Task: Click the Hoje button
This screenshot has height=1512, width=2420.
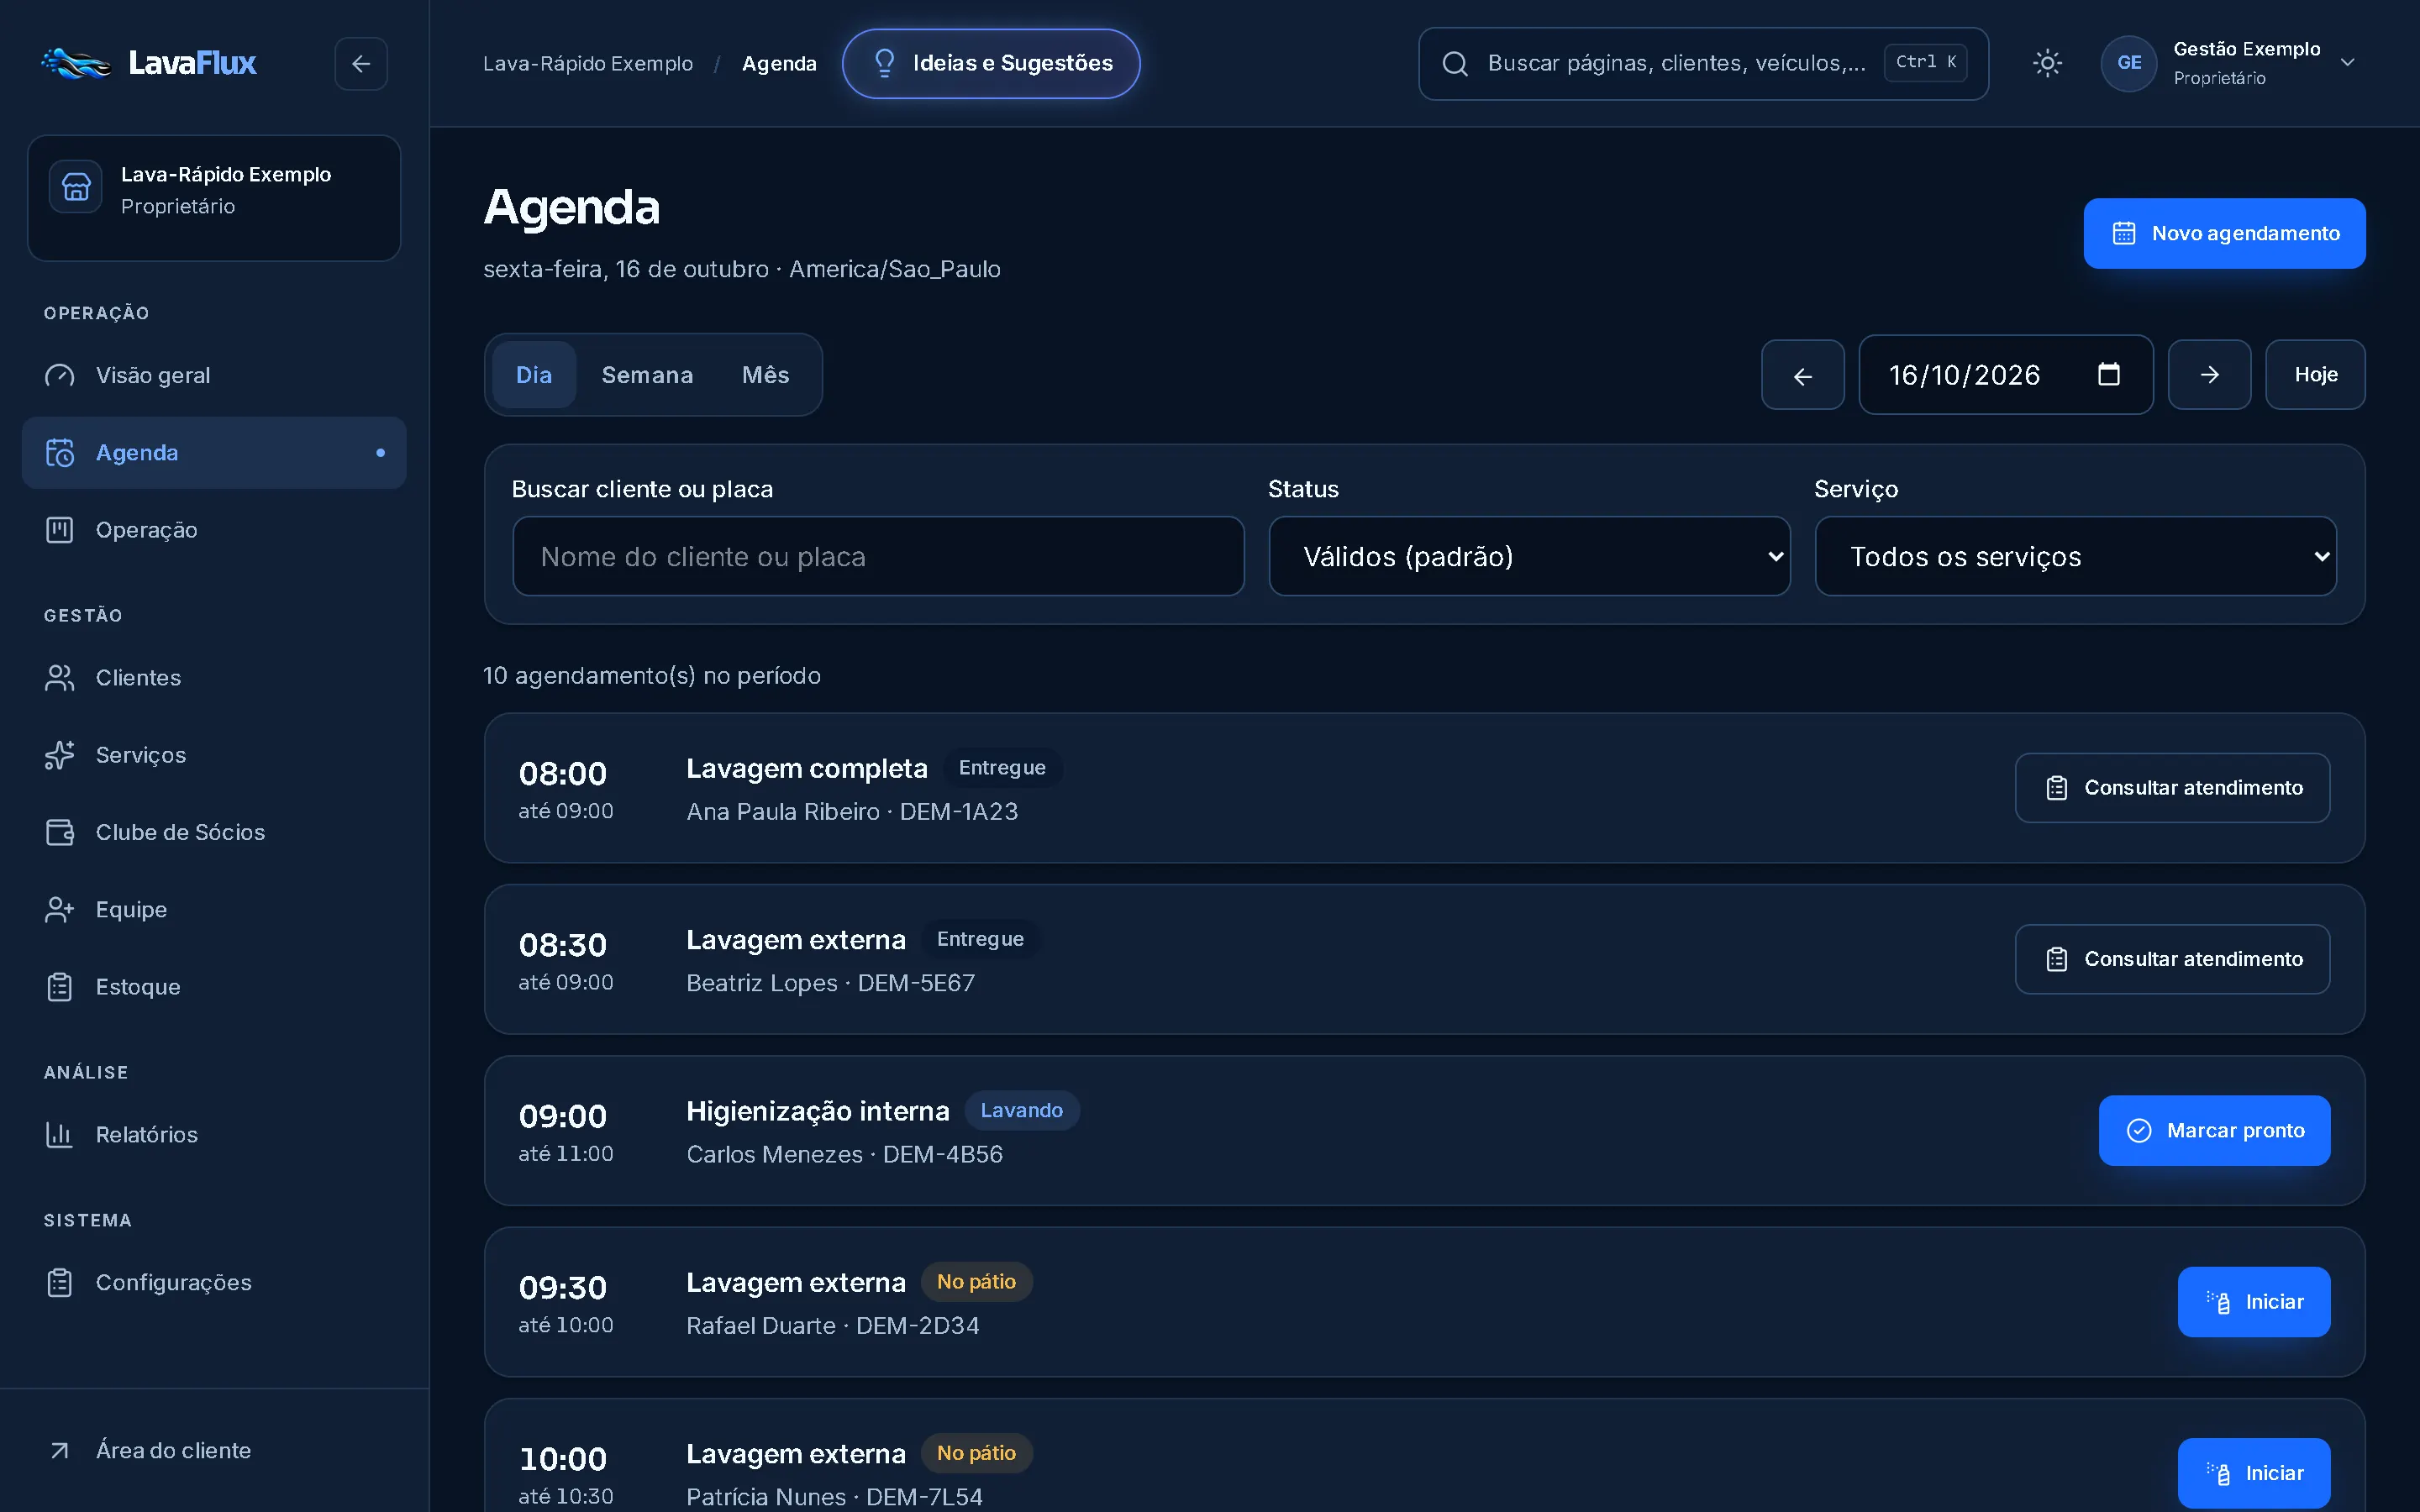Action: click(2315, 375)
